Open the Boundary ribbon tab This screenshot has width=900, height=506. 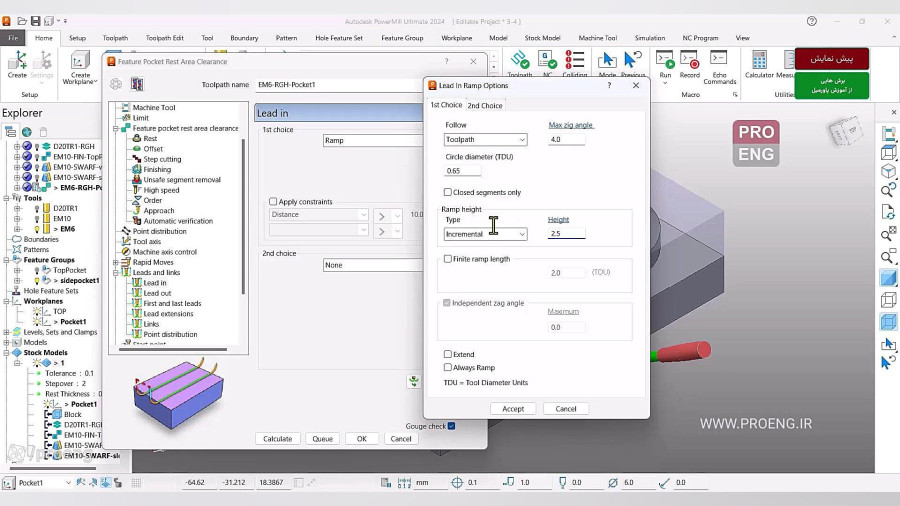(x=244, y=38)
